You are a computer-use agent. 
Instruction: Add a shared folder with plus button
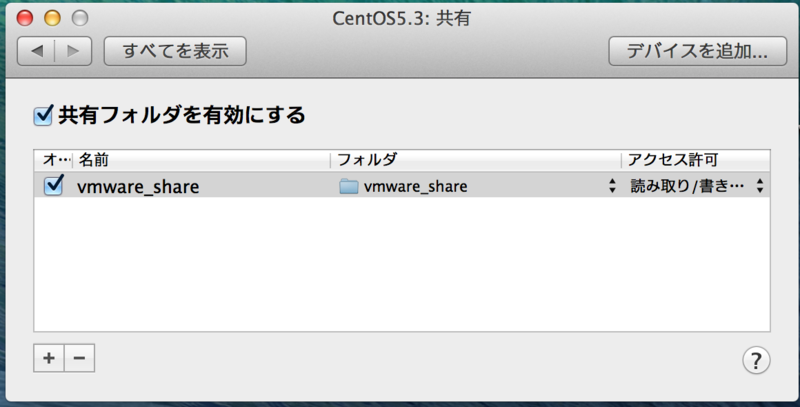[49, 358]
